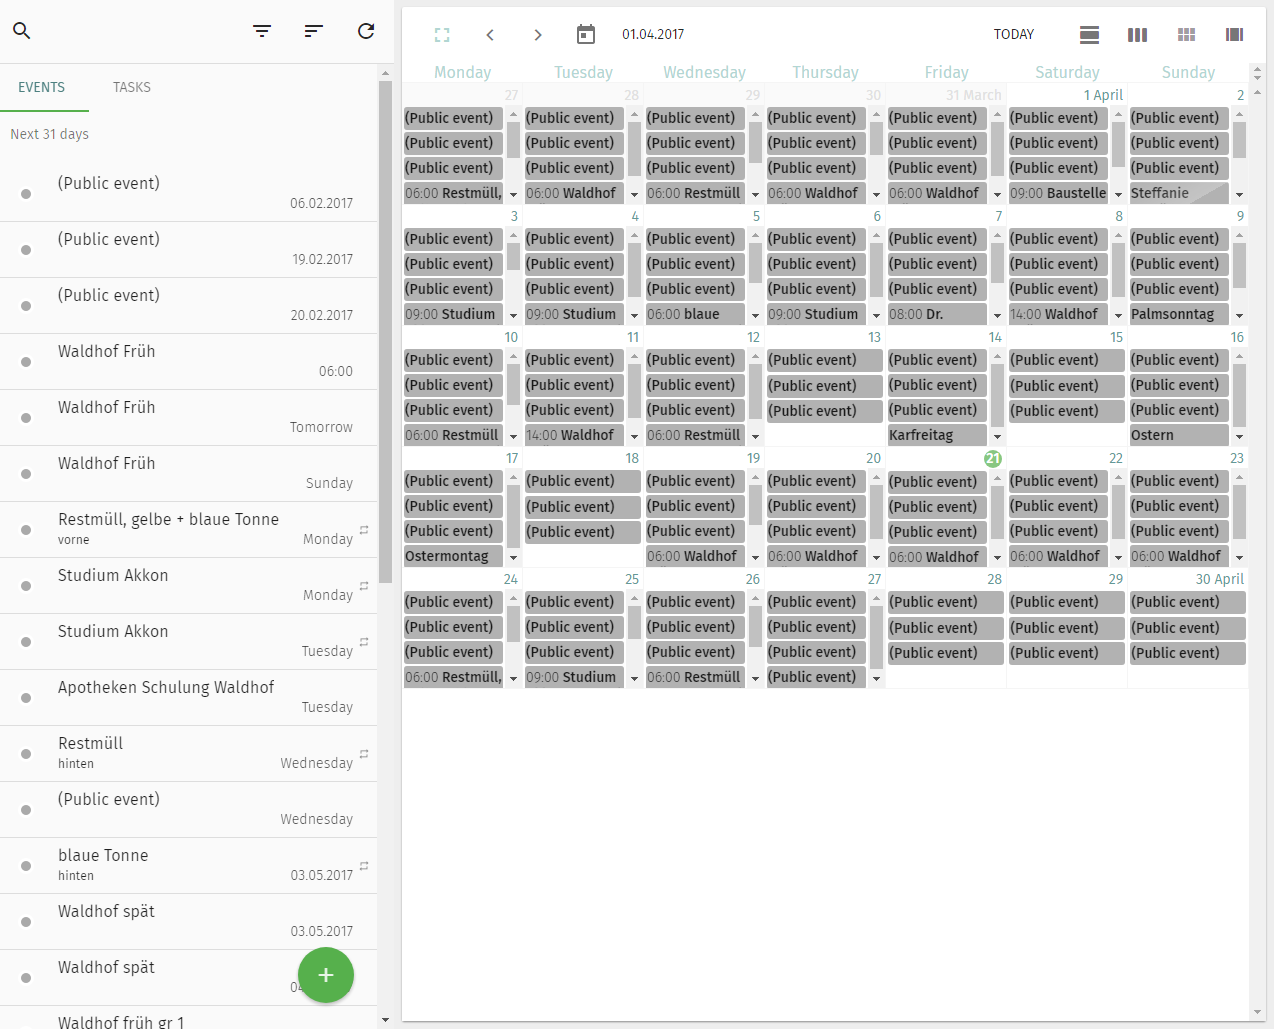
Task: Switch to day view icon
Action: (x=1090, y=35)
